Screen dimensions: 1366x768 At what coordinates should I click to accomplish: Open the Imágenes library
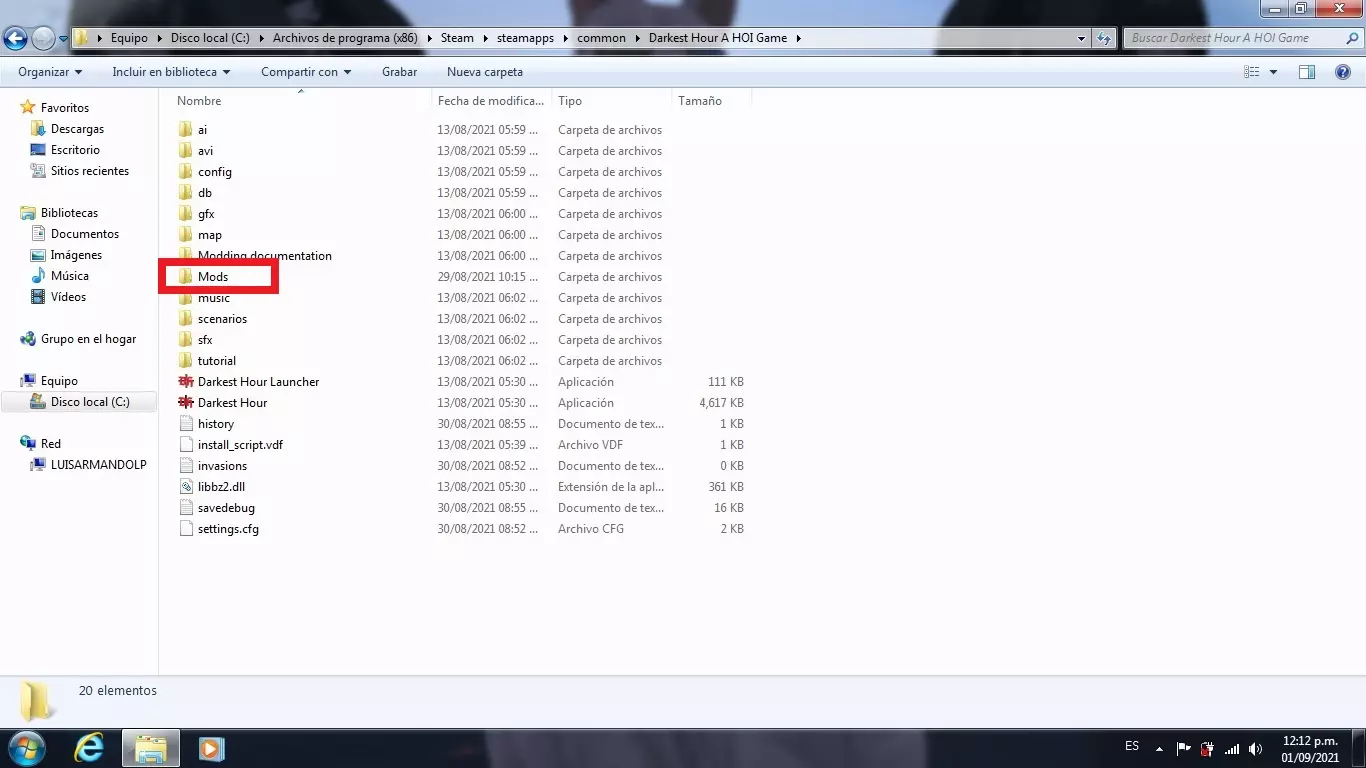tap(76, 255)
